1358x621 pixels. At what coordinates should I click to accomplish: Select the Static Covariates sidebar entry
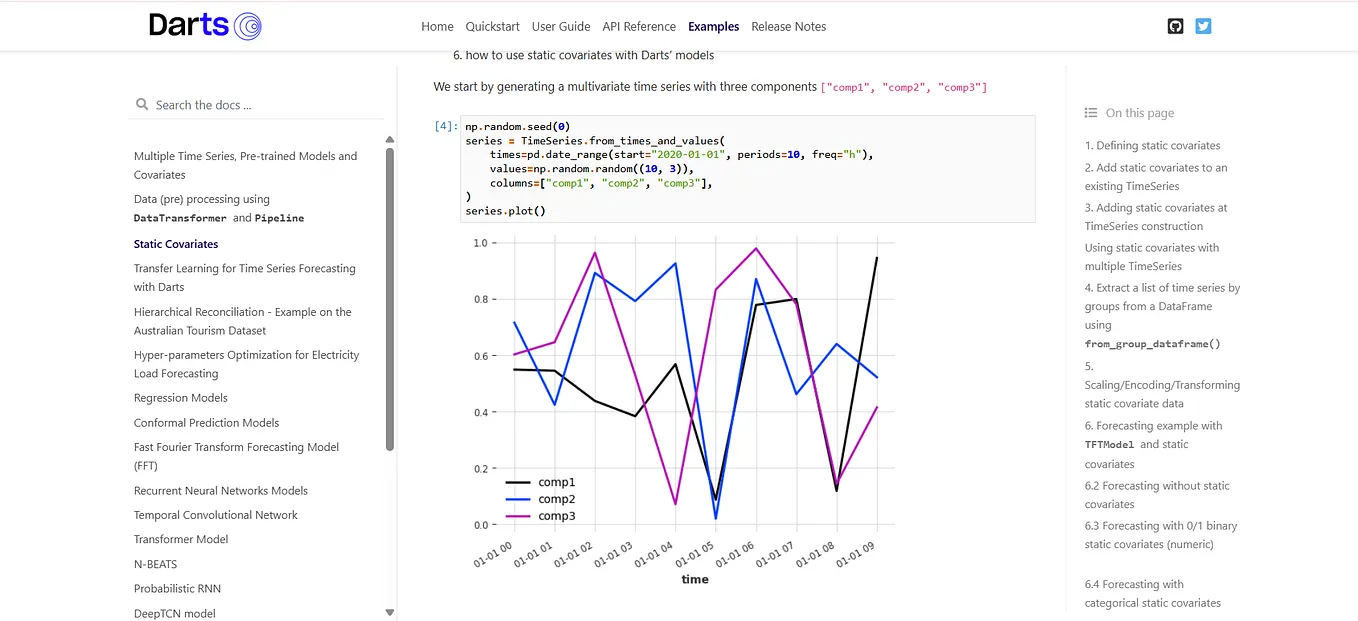(176, 243)
